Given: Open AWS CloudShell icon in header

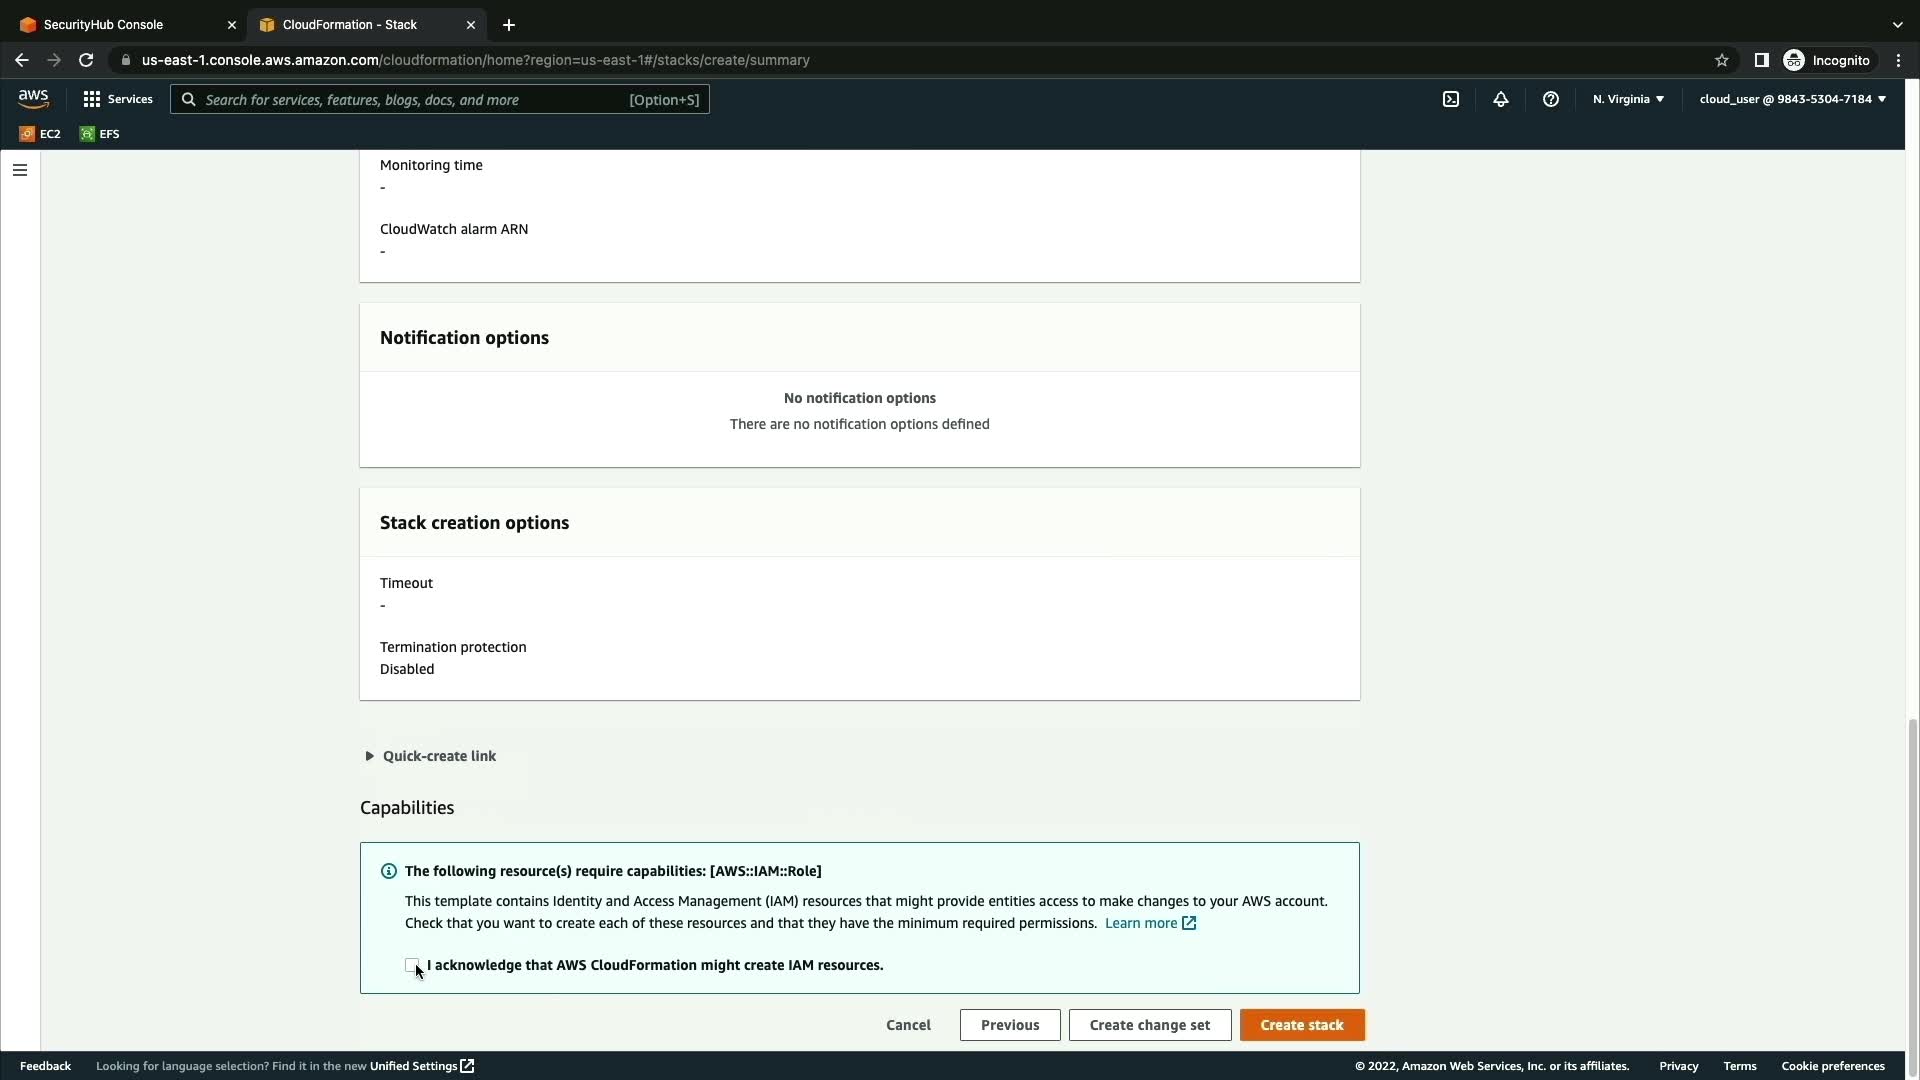Looking at the screenshot, I should pyautogui.click(x=1451, y=99).
